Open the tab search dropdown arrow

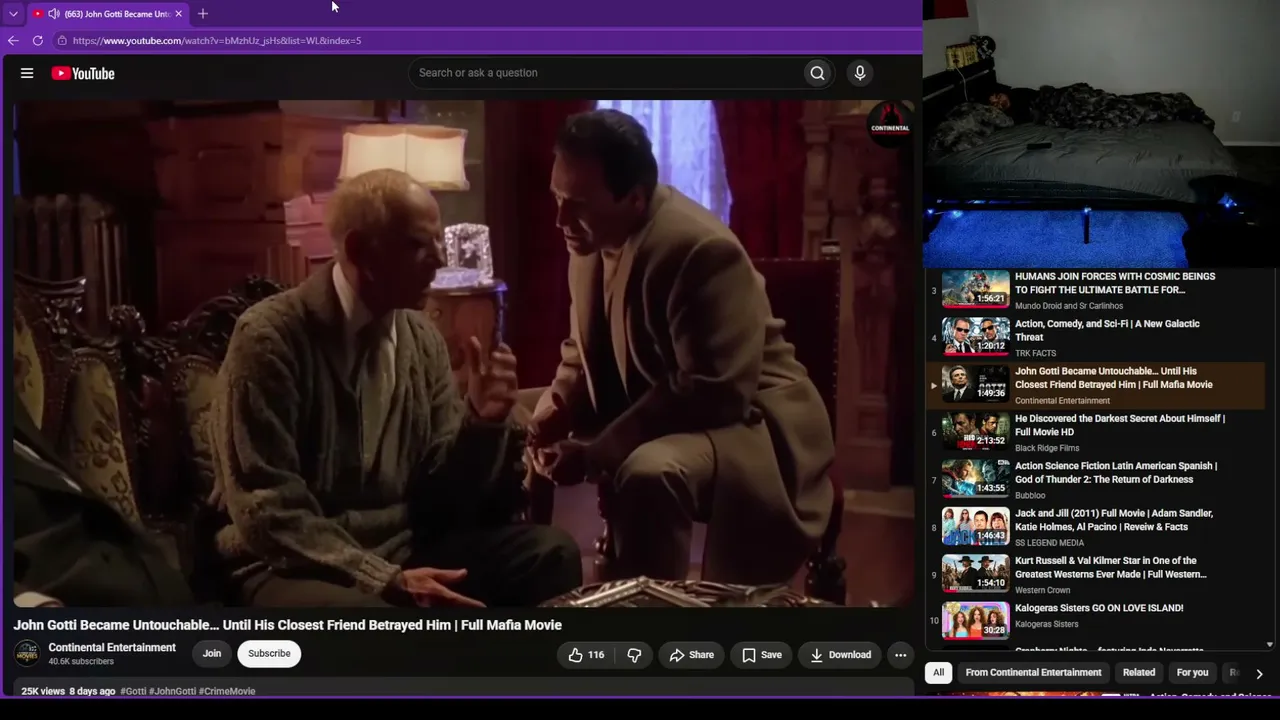[13, 14]
